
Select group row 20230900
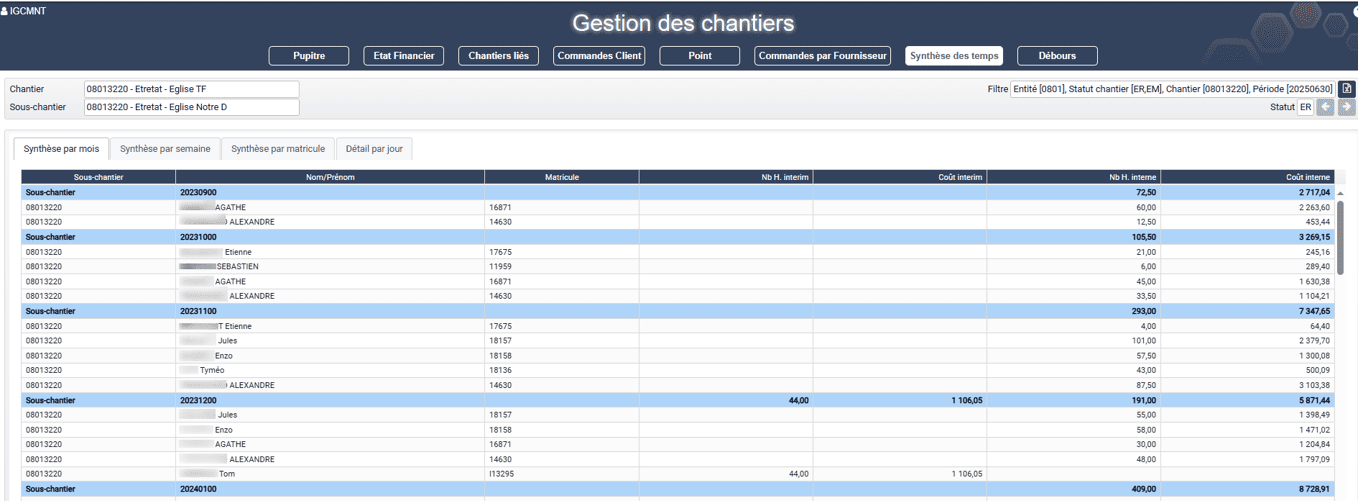678,192
